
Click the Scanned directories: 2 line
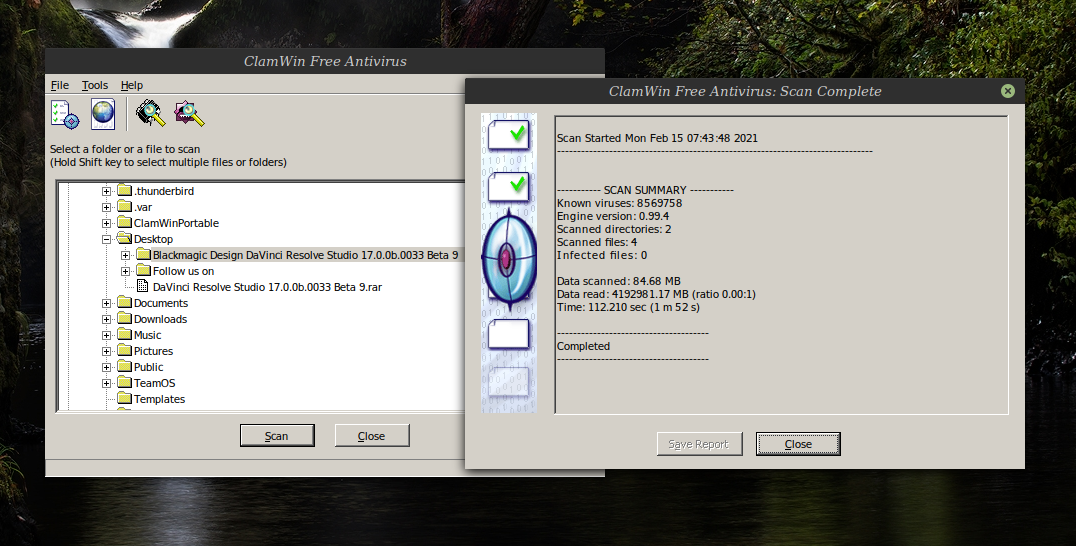point(614,229)
